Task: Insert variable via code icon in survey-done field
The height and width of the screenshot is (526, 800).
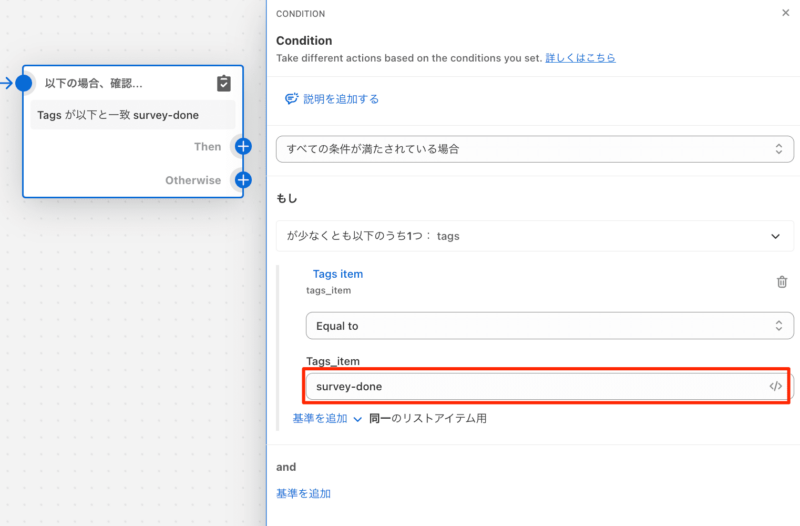Action: [776, 386]
